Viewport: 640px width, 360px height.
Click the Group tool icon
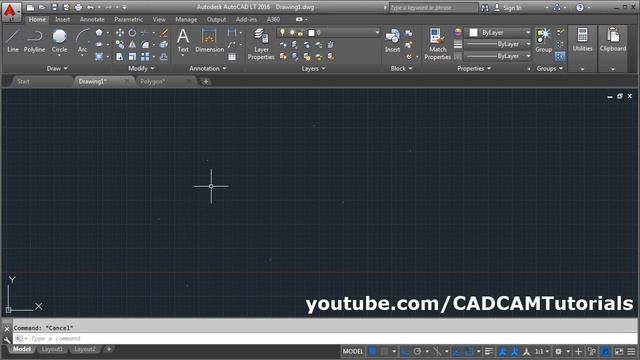coord(543,41)
